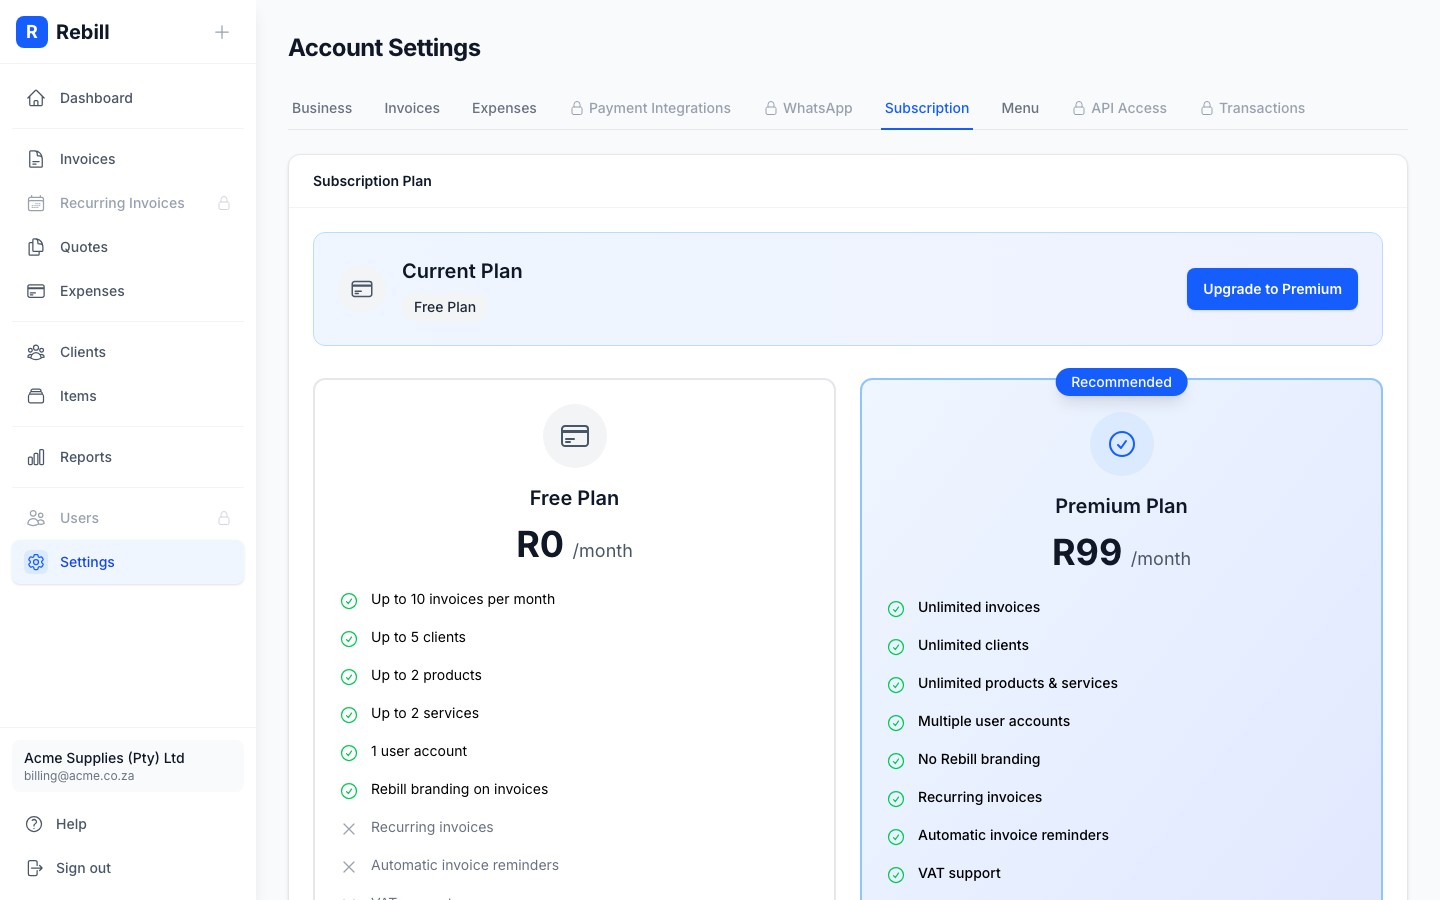Click the locked Recurring Invoices calendar icon
The height and width of the screenshot is (900, 1440).
tap(36, 203)
